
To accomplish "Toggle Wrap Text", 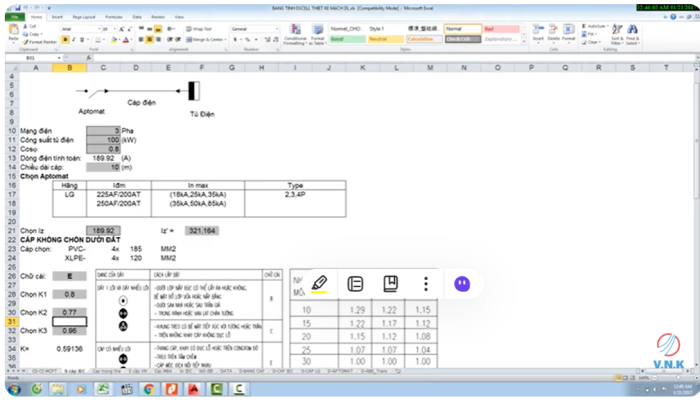I will point(199,29).
